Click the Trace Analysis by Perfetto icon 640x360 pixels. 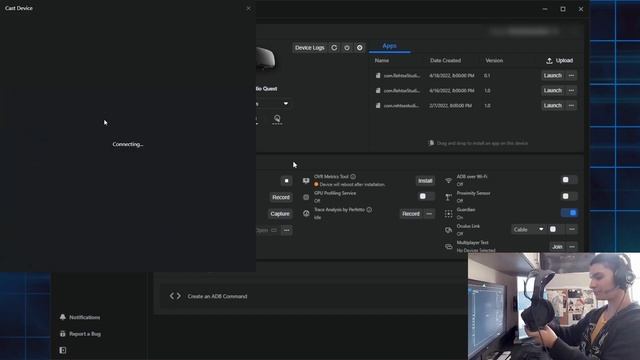coord(306,214)
